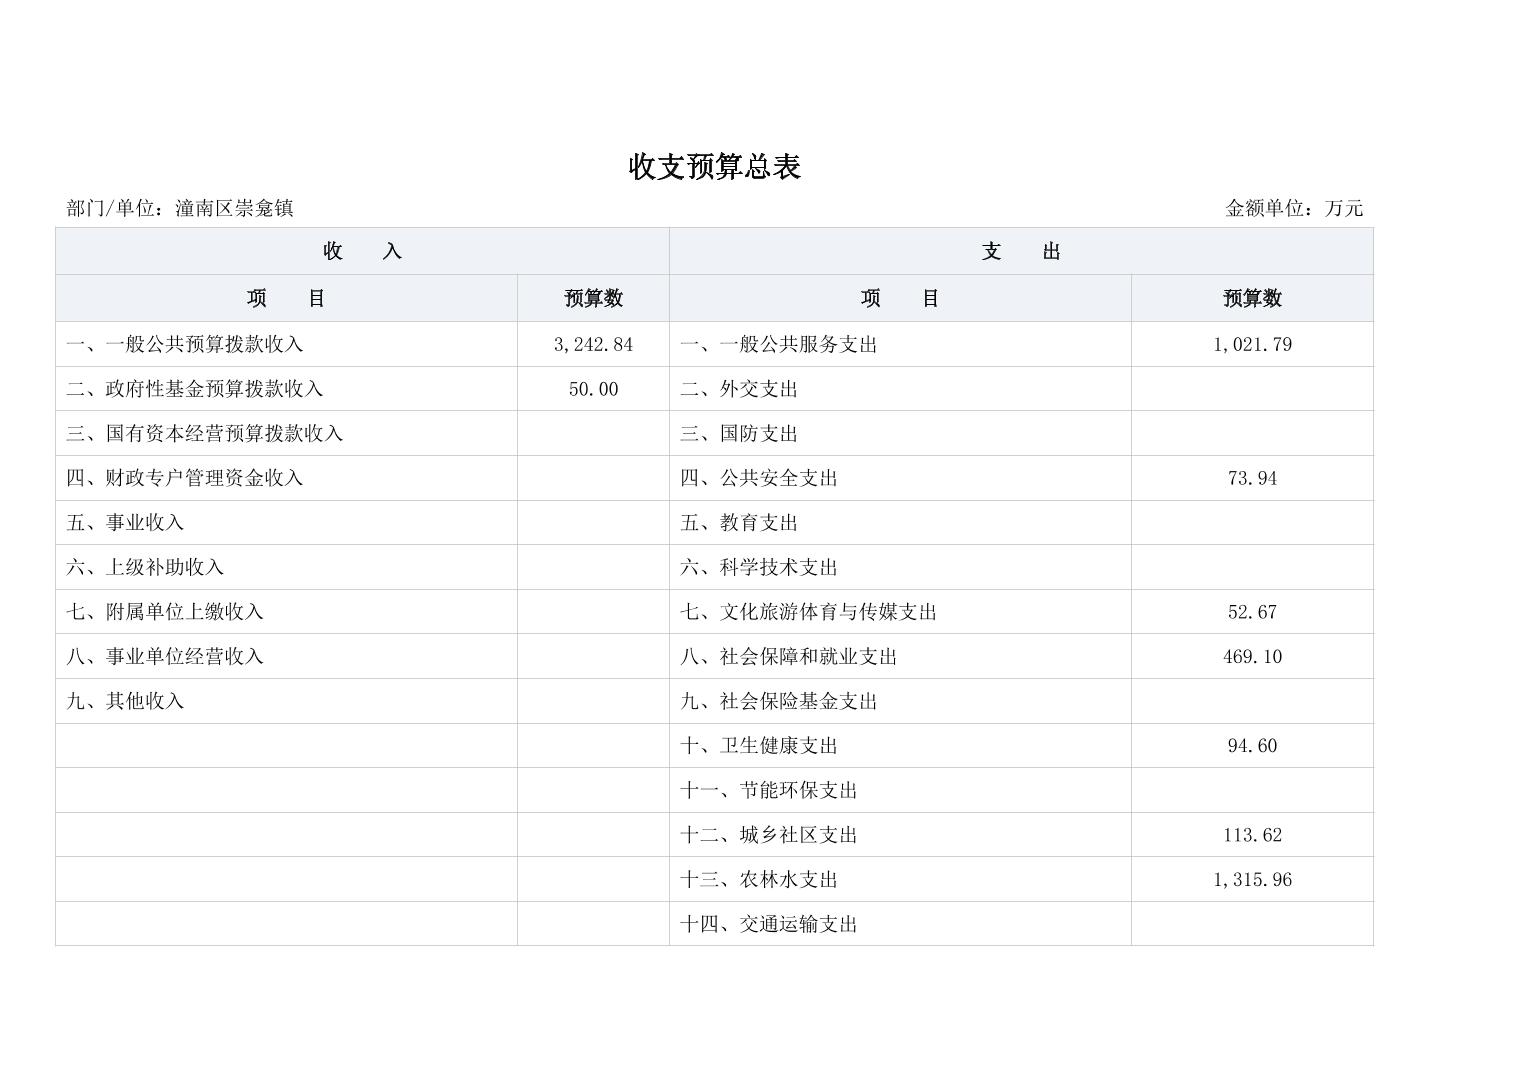The image size is (1520, 1075).
Task: Select the 卫生健康支出 row label
Action: coord(759,746)
